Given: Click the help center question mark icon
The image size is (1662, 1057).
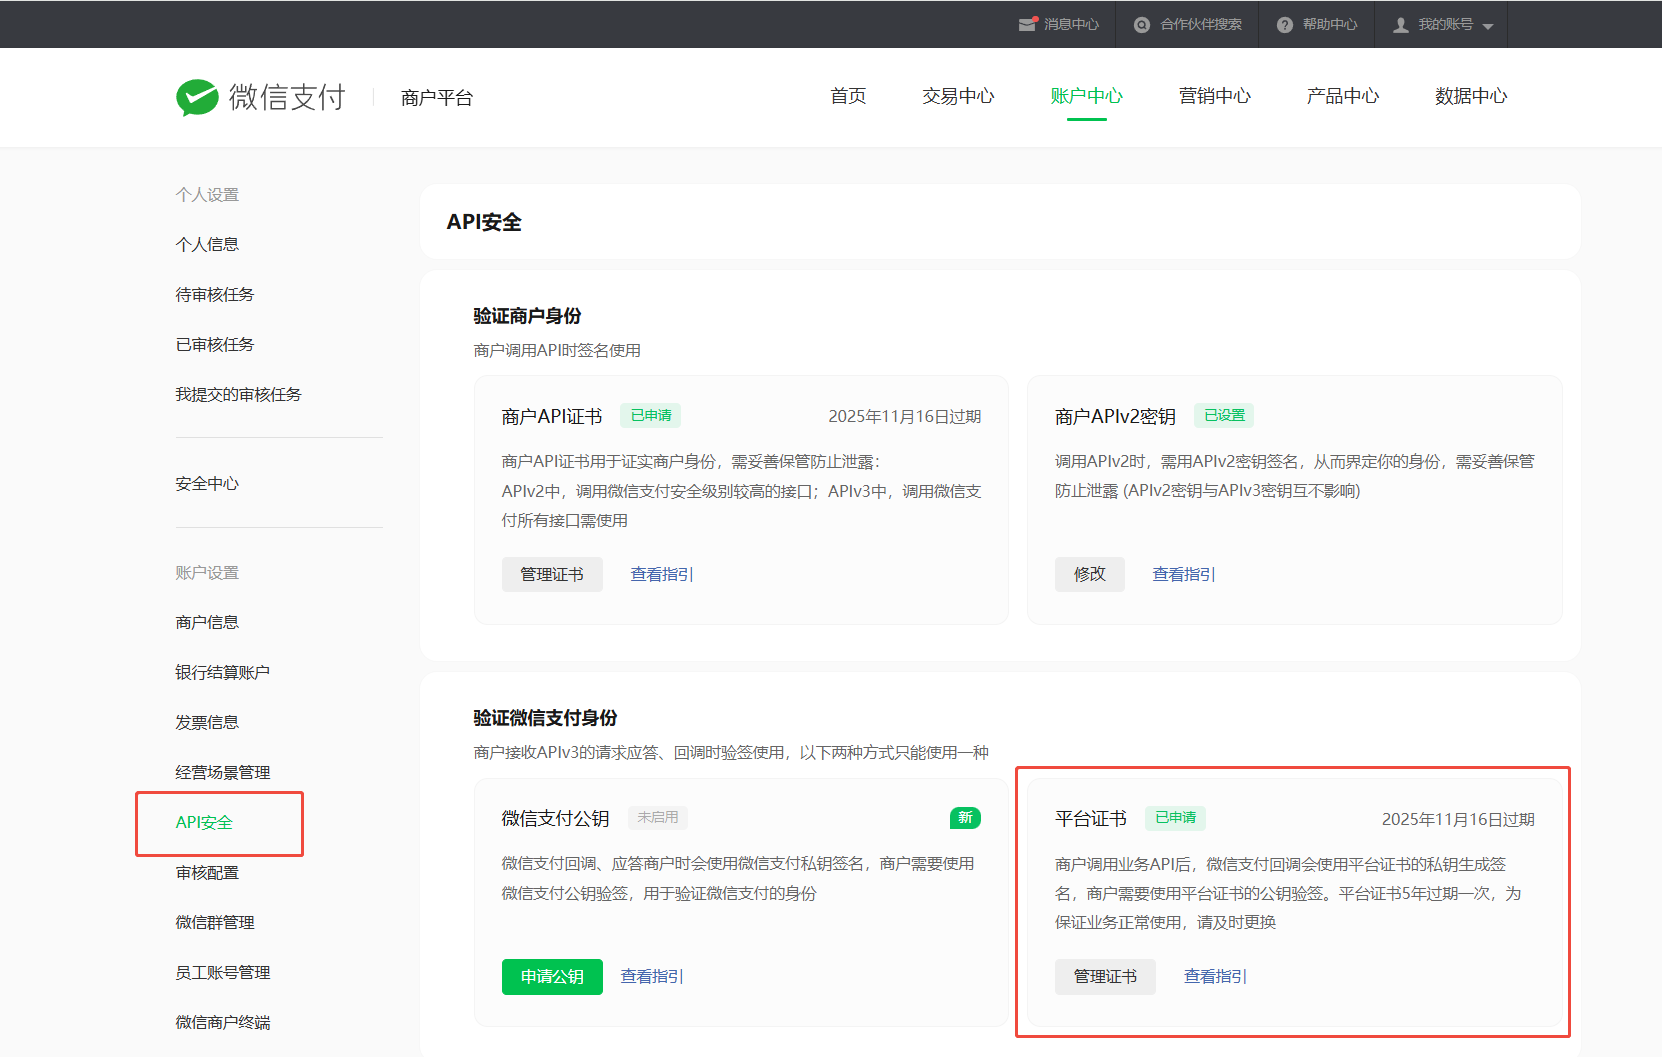Looking at the screenshot, I should coord(1285,25).
